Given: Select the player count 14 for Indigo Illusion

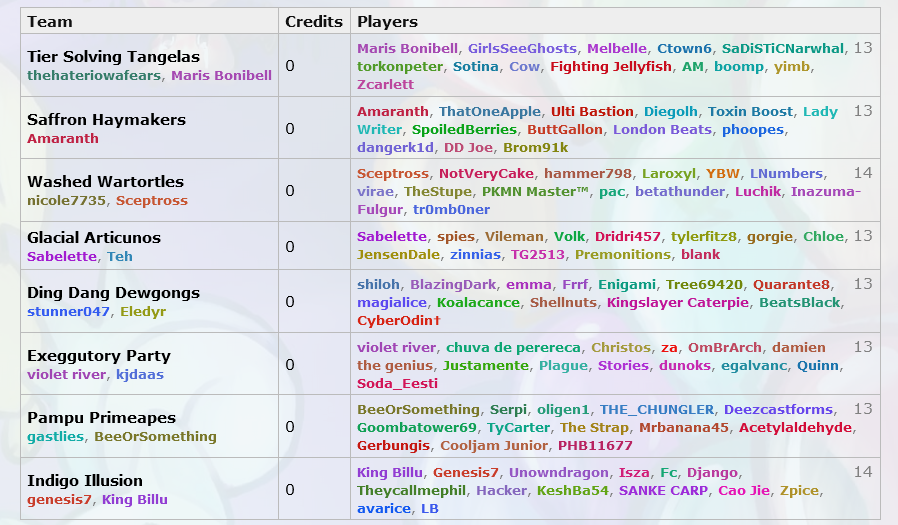Looking at the screenshot, I should pos(863,472).
